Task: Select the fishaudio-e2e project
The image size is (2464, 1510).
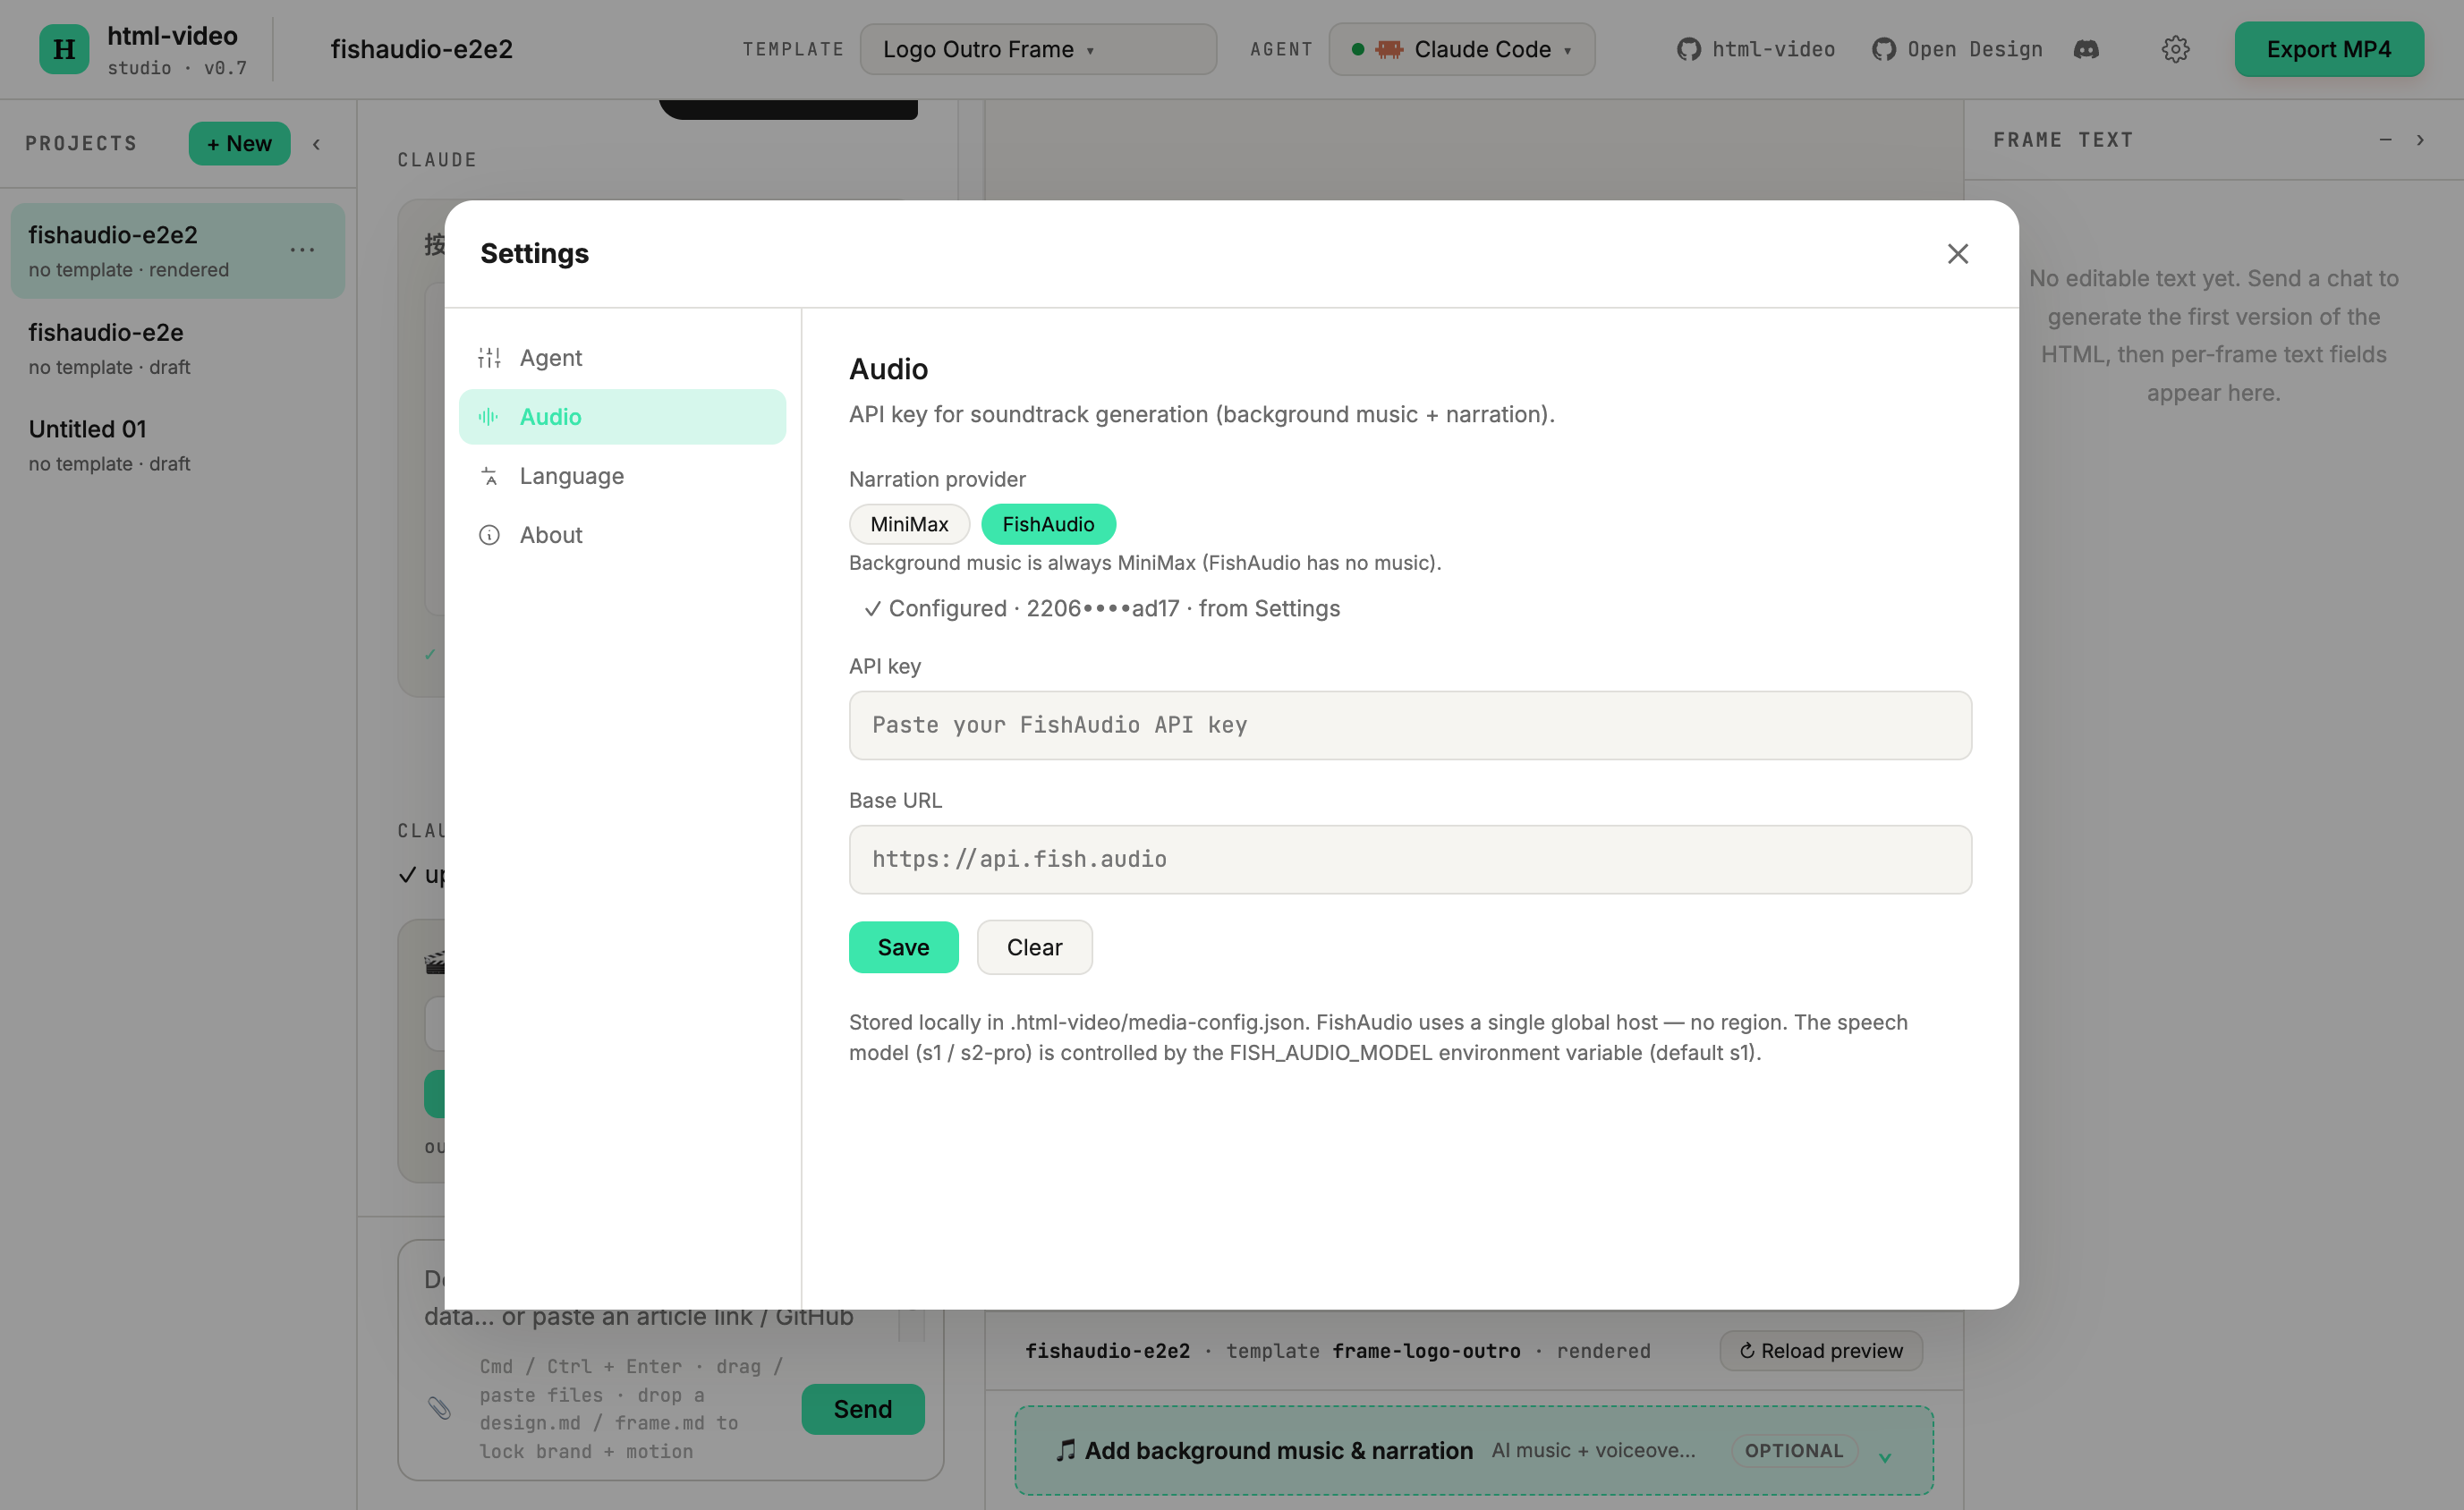Action: (178, 348)
